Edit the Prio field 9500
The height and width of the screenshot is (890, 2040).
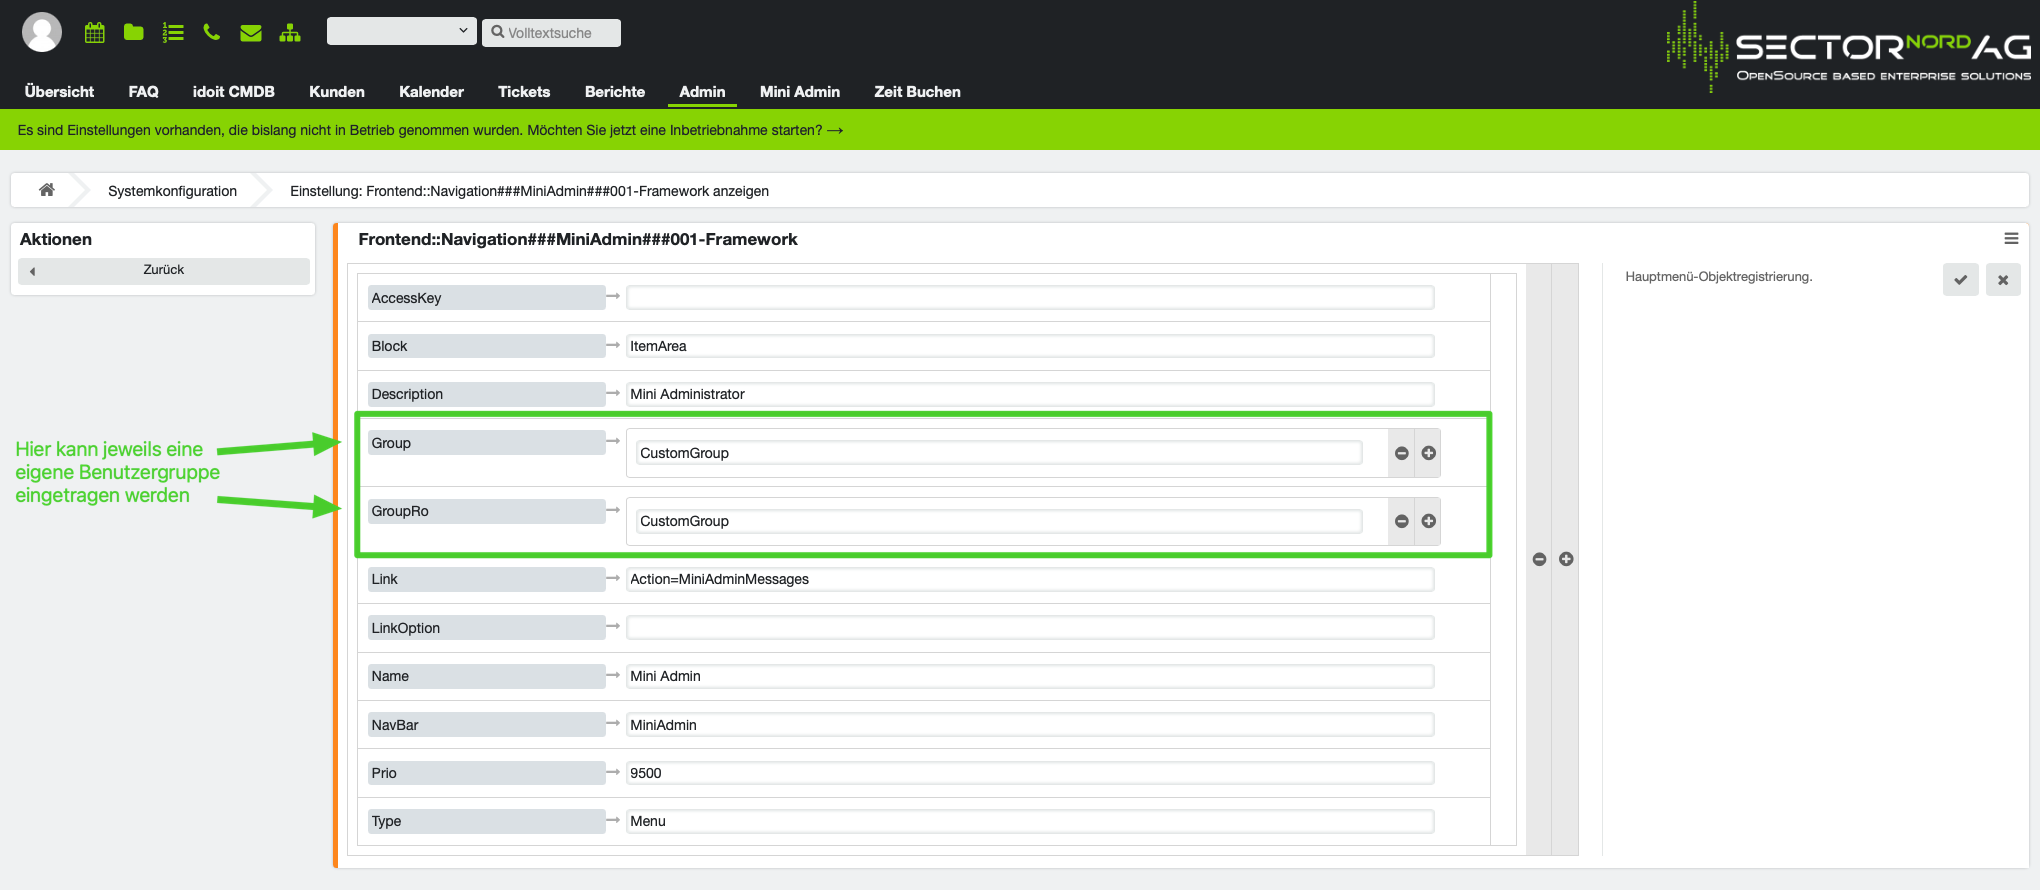[x=1030, y=773]
